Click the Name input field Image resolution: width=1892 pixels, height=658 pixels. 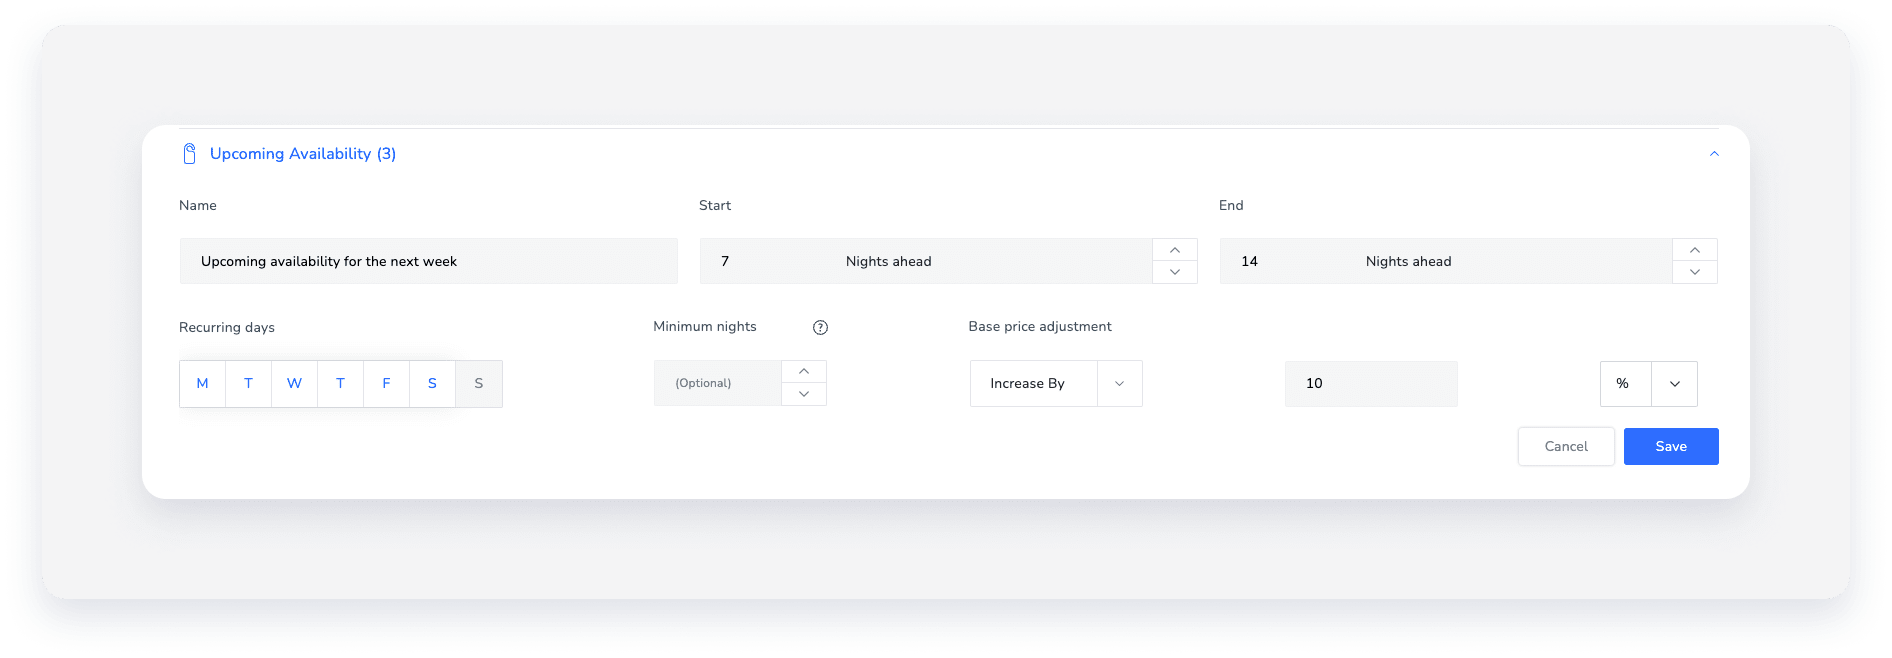point(428,261)
